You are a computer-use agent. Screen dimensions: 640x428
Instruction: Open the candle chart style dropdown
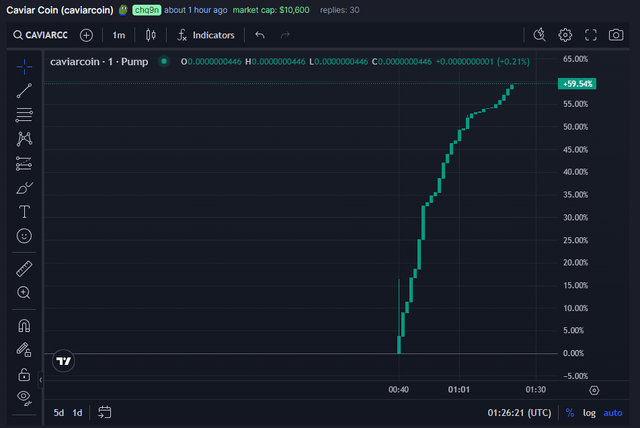click(x=151, y=35)
